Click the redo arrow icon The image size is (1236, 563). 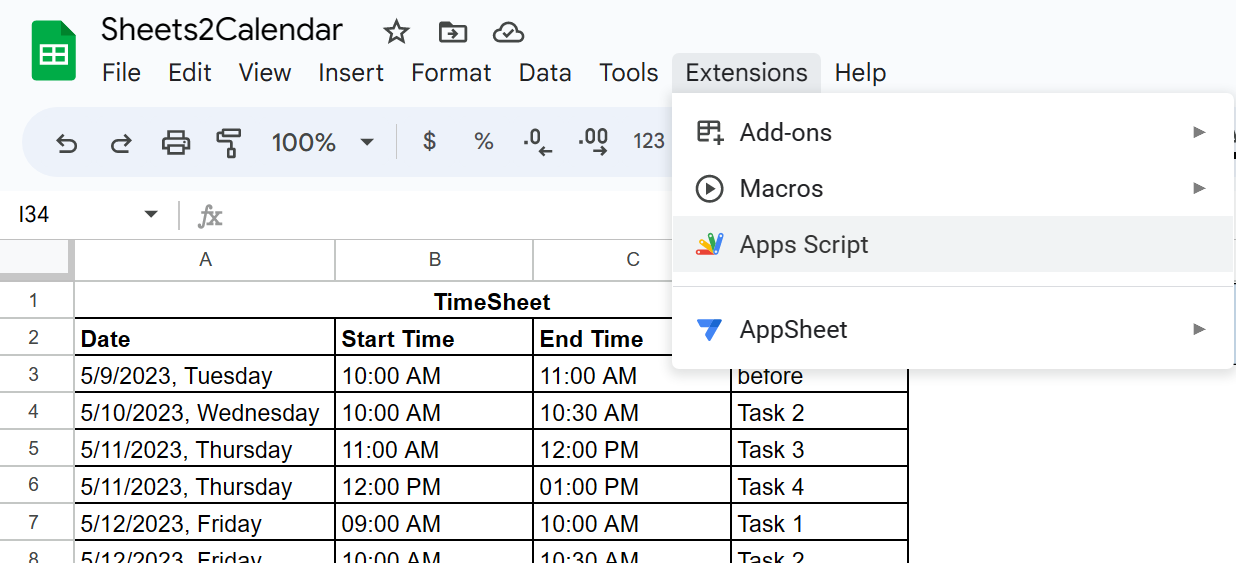tap(121, 142)
